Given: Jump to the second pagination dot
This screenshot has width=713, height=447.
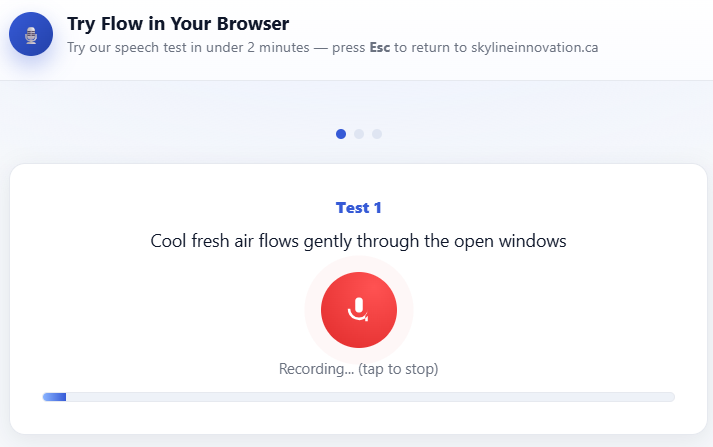Looking at the screenshot, I should click(x=359, y=133).
